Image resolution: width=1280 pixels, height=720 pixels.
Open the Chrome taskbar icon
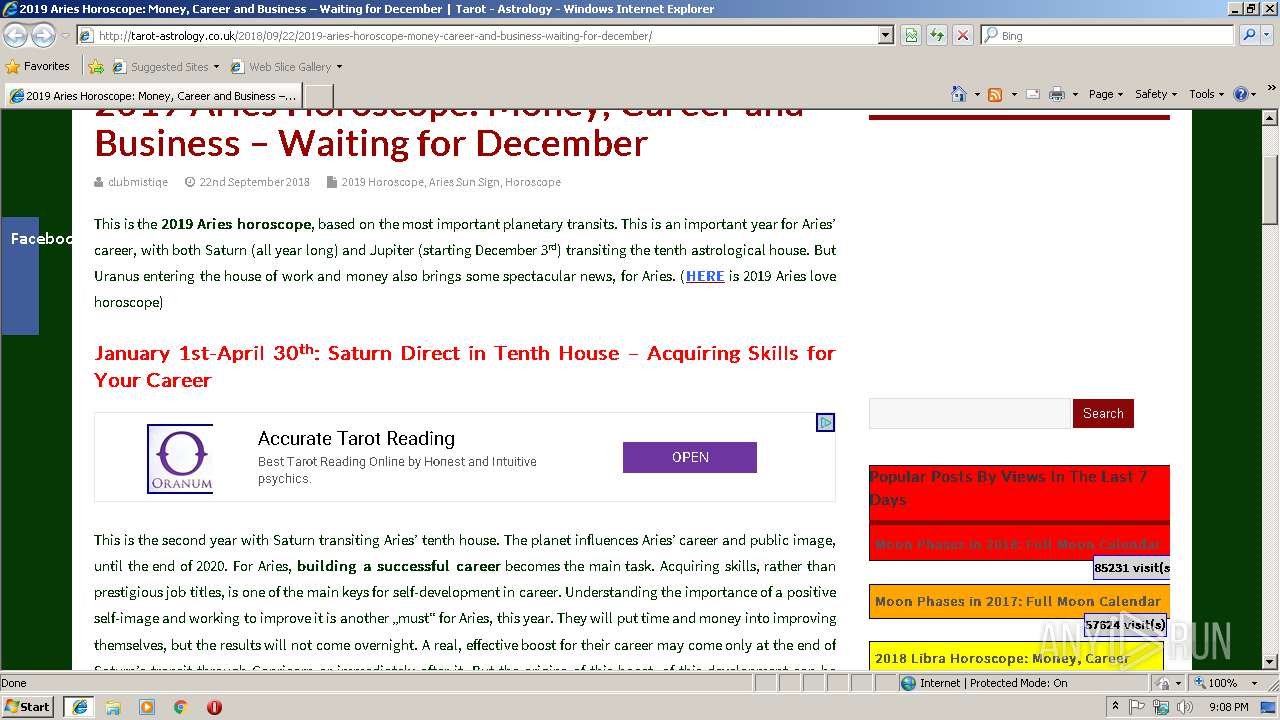181,706
